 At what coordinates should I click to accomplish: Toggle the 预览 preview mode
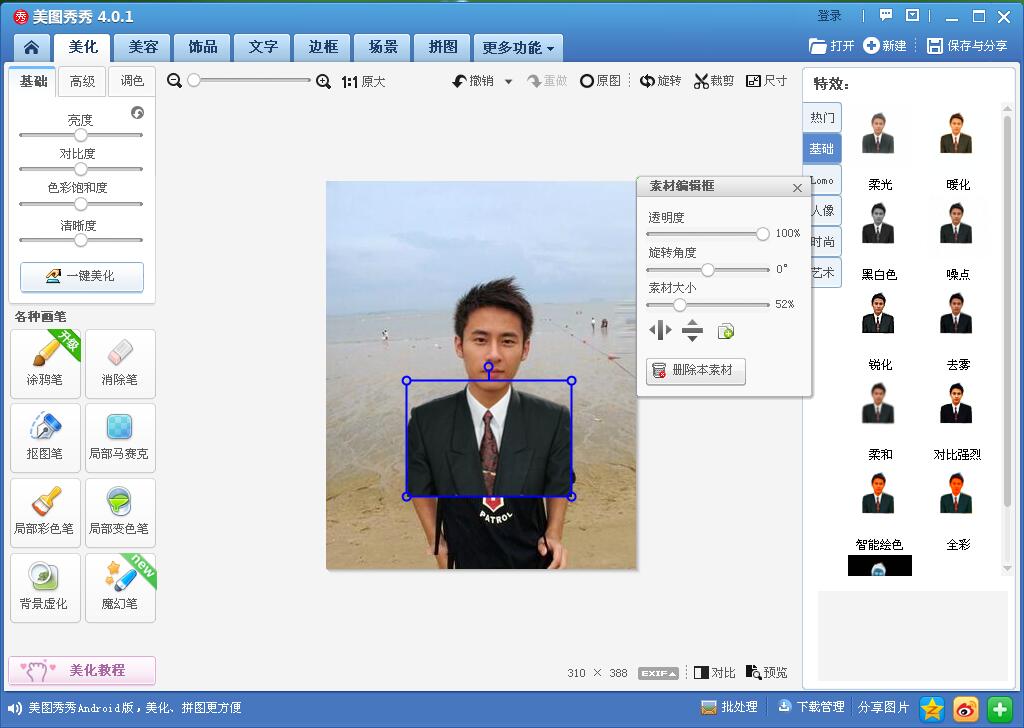[x=766, y=673]
